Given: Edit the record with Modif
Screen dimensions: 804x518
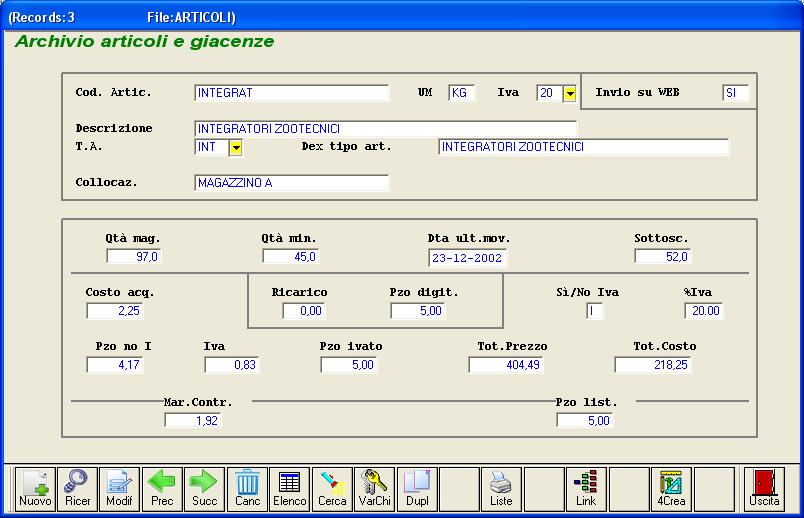Looking at the screenshot, I should click(x=119, y=489).
